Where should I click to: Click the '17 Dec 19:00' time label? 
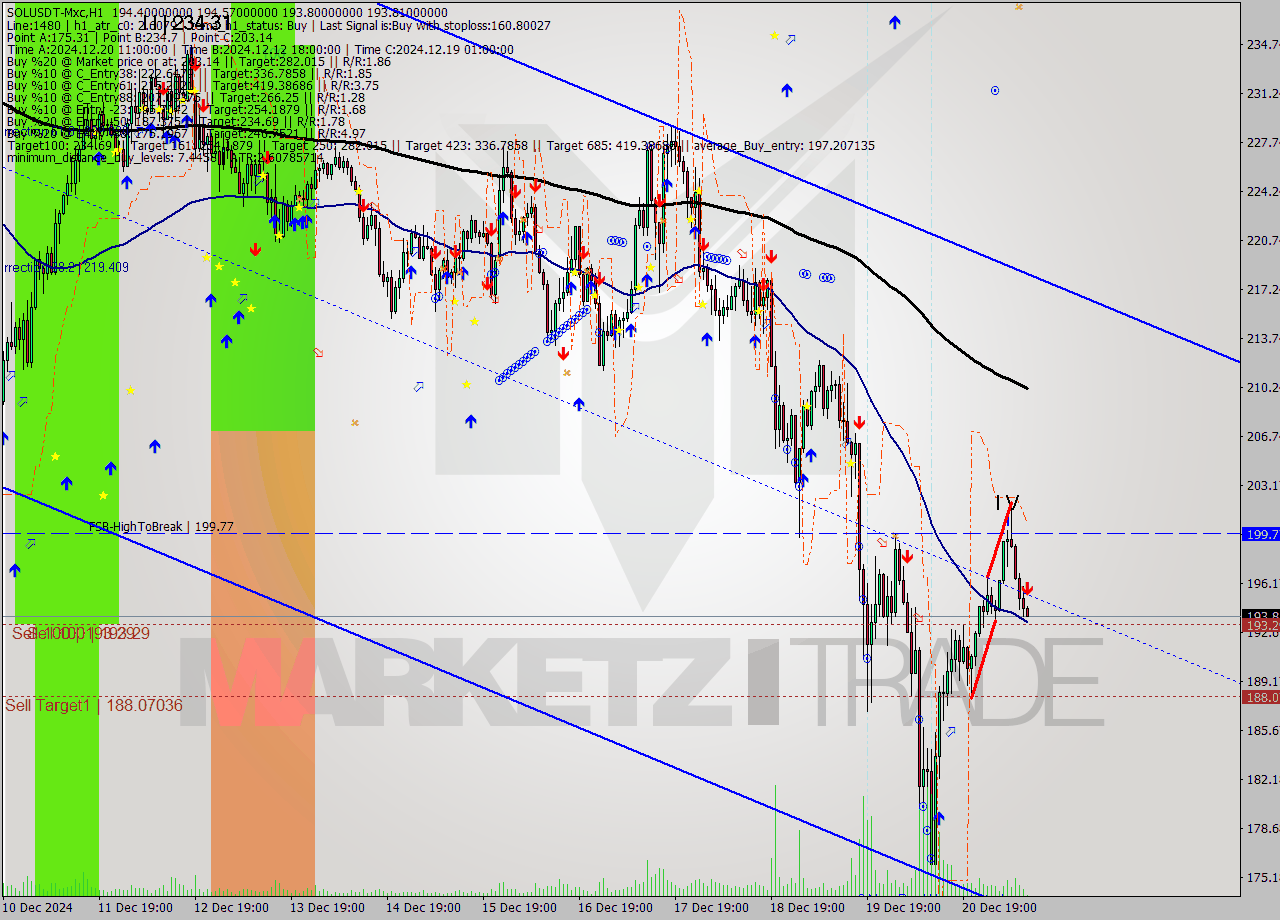tap(711, 908)
